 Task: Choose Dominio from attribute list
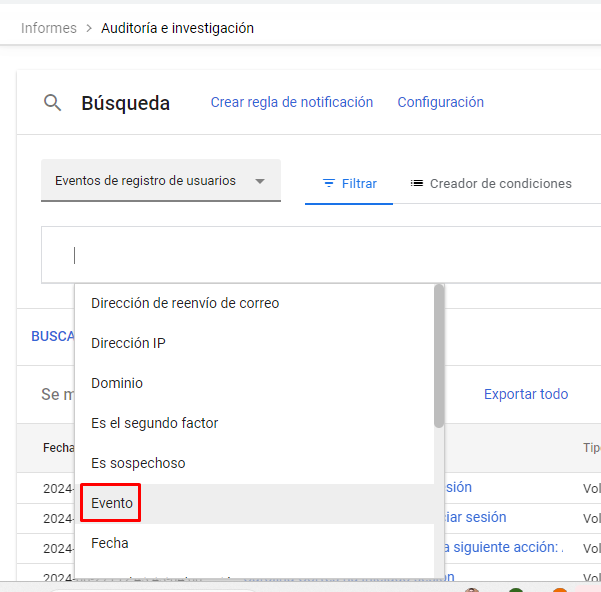(x=255, y=383)
